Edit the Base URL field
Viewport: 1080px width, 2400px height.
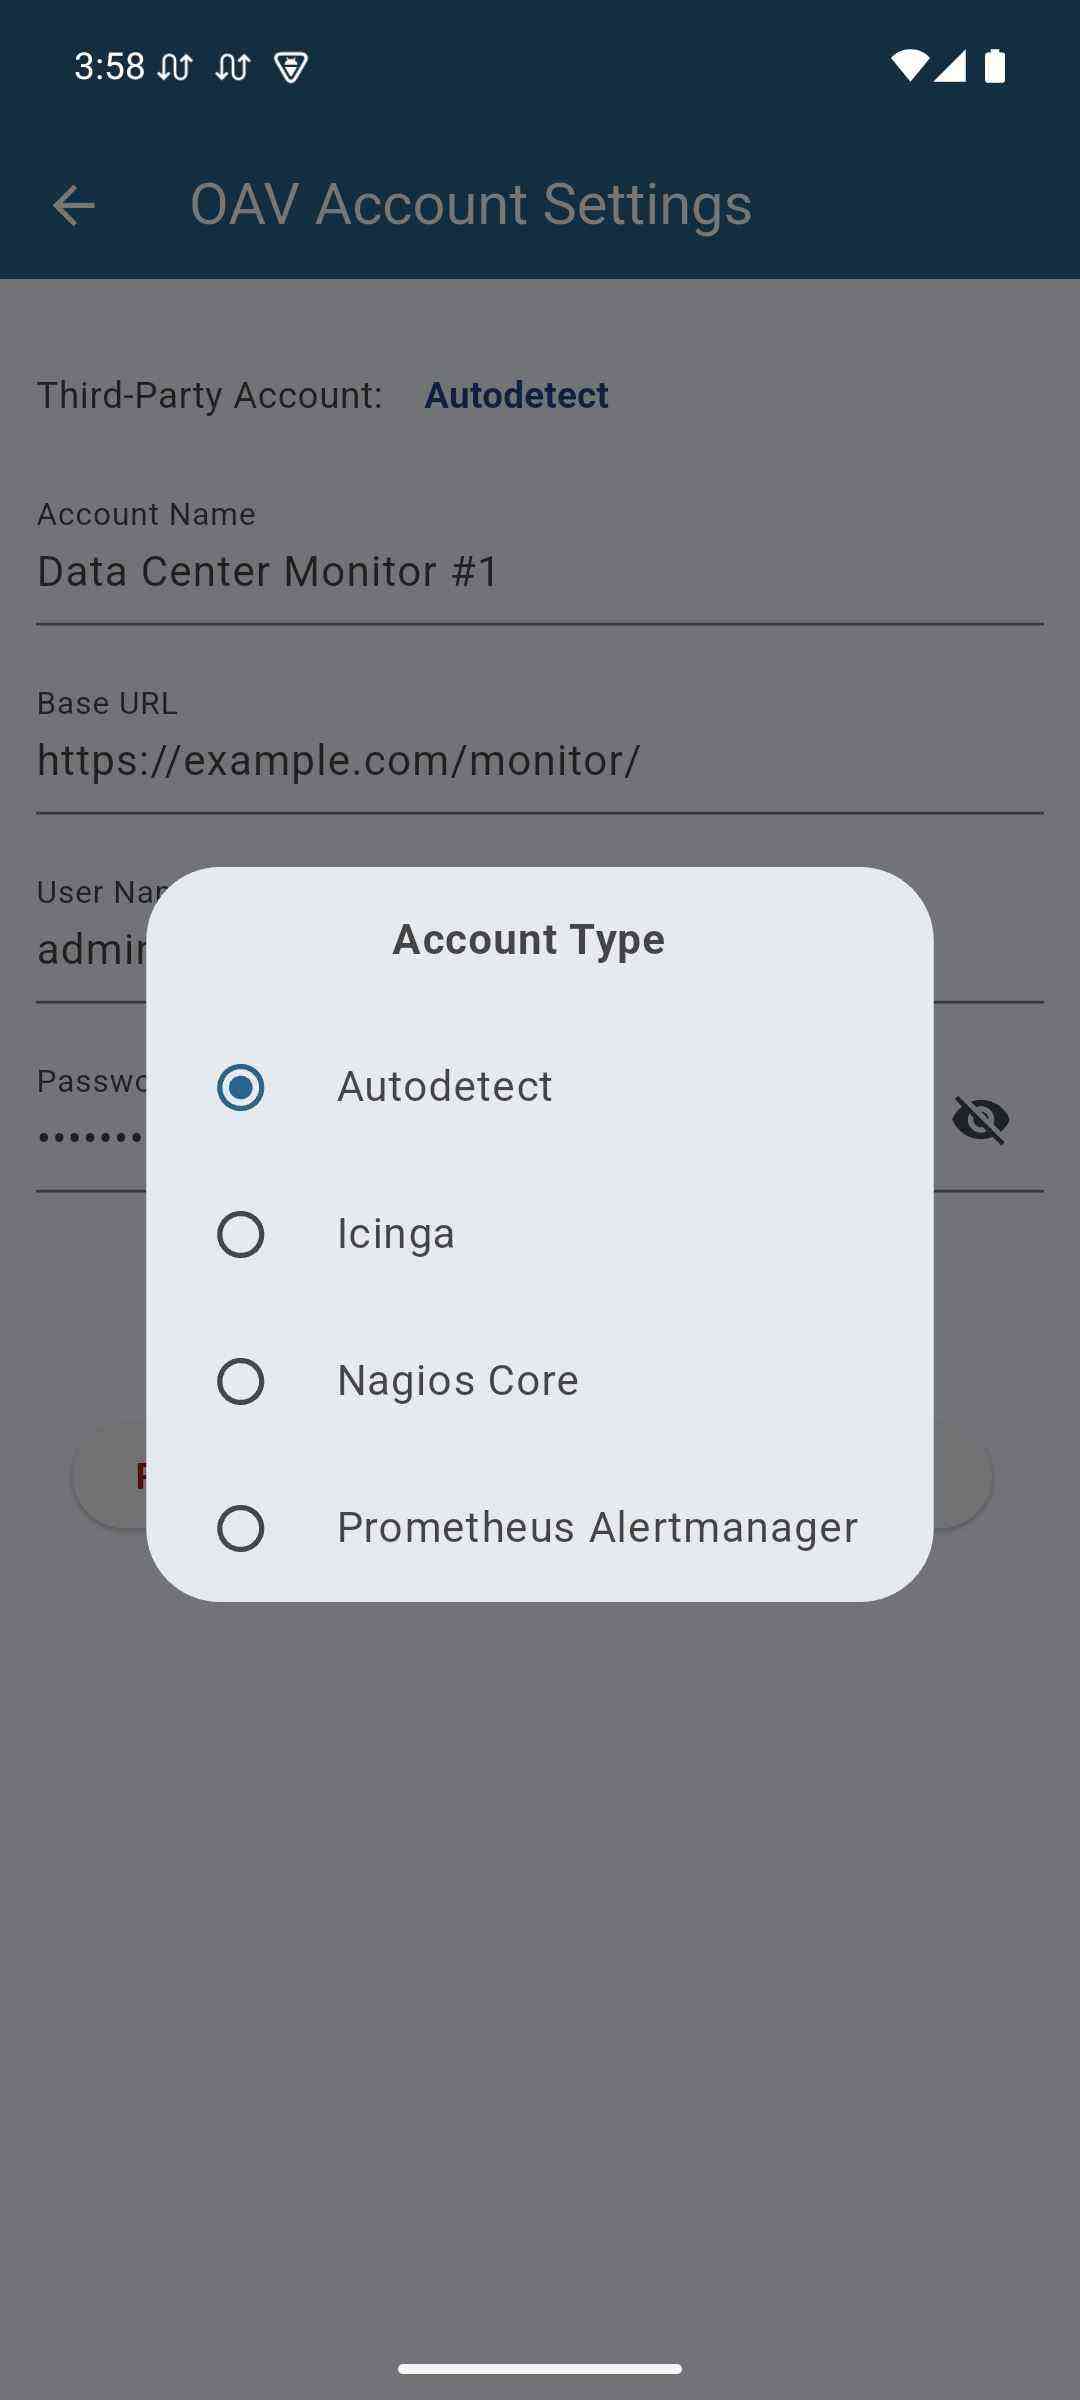click(540, 761)
